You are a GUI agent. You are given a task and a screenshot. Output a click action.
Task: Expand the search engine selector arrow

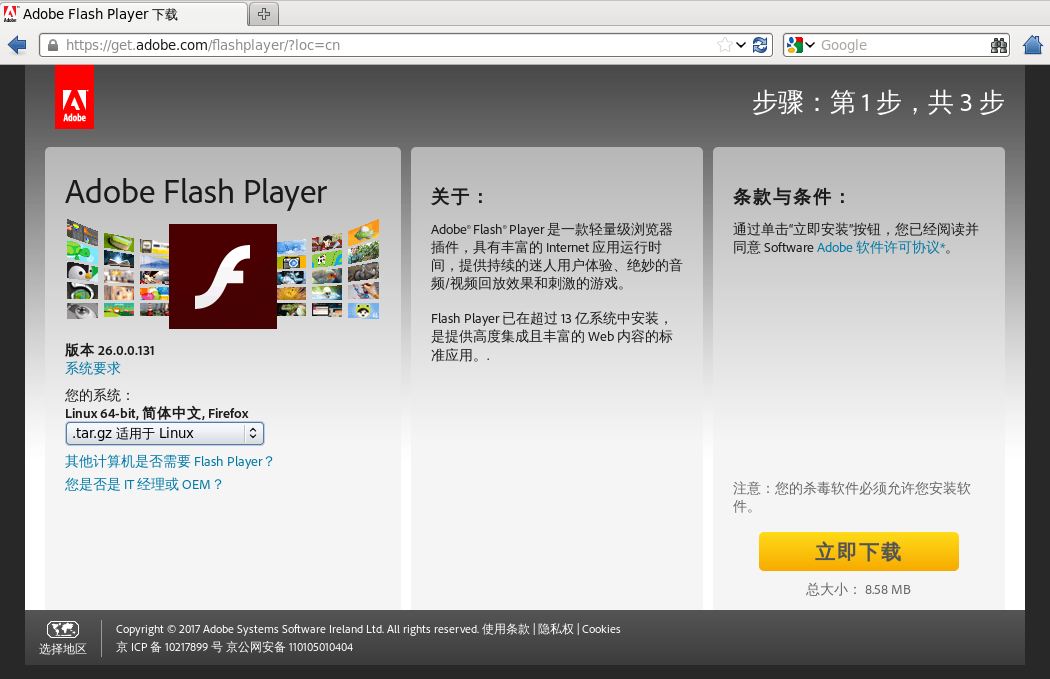point(810,45)
